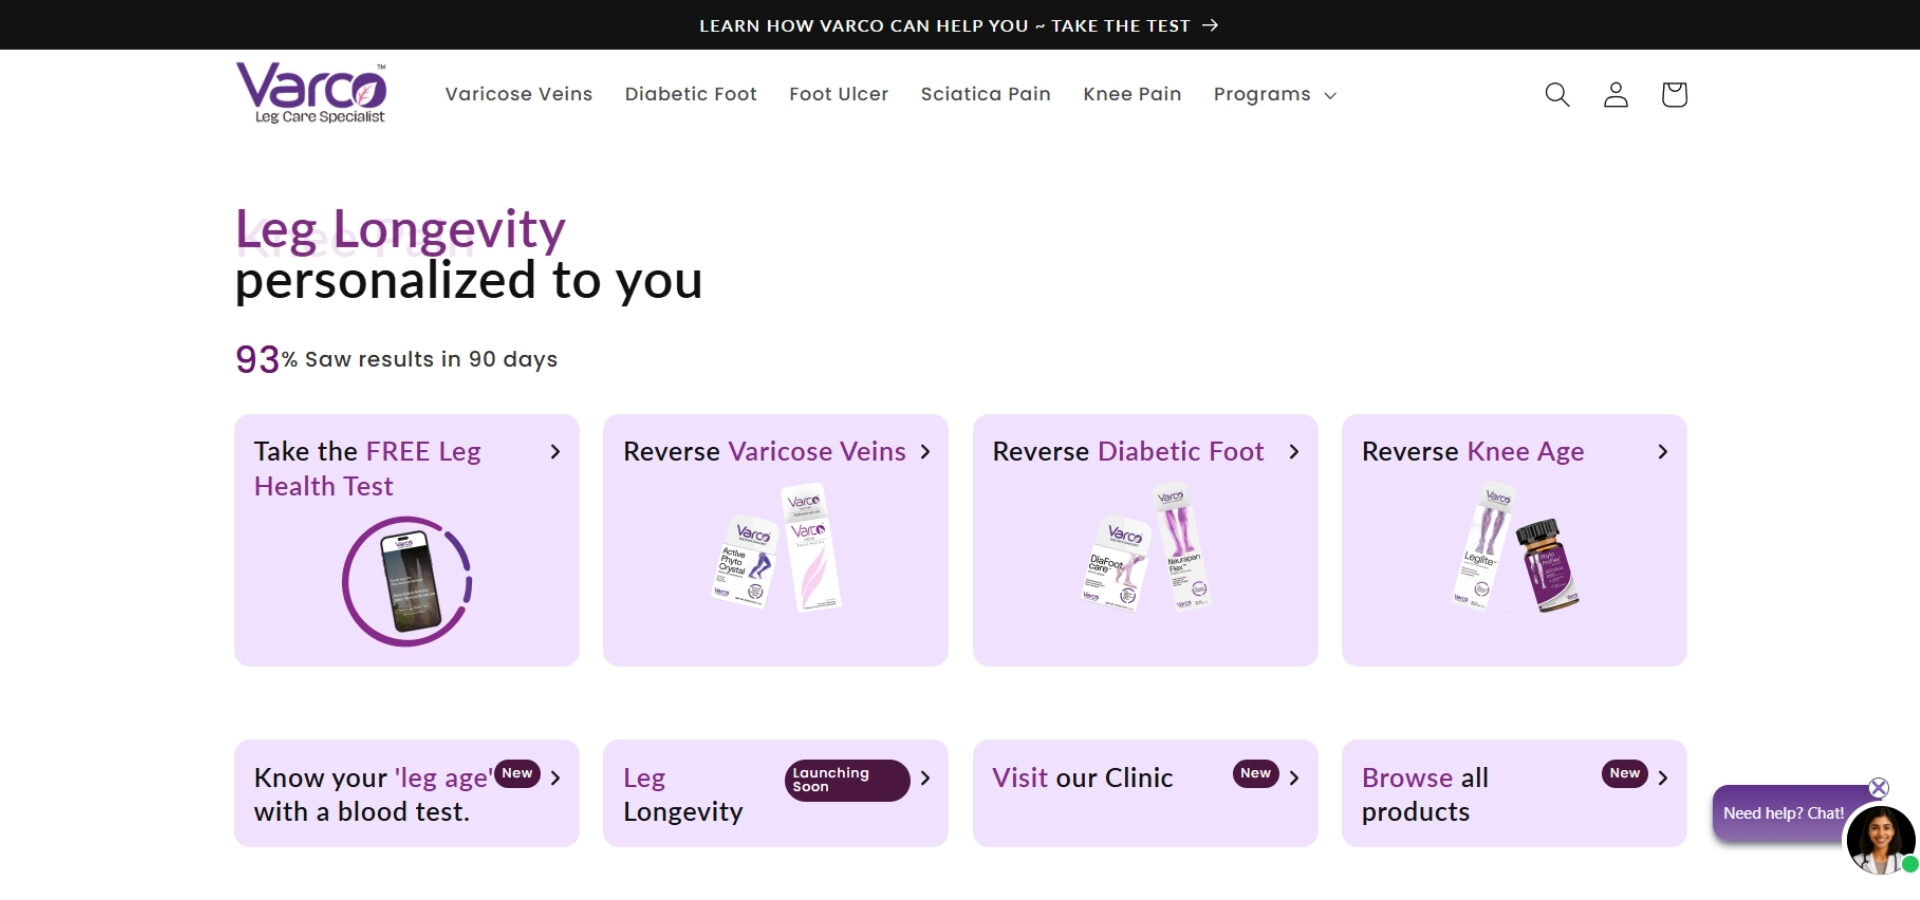Open the shopping cart icon

point(1674,94)
